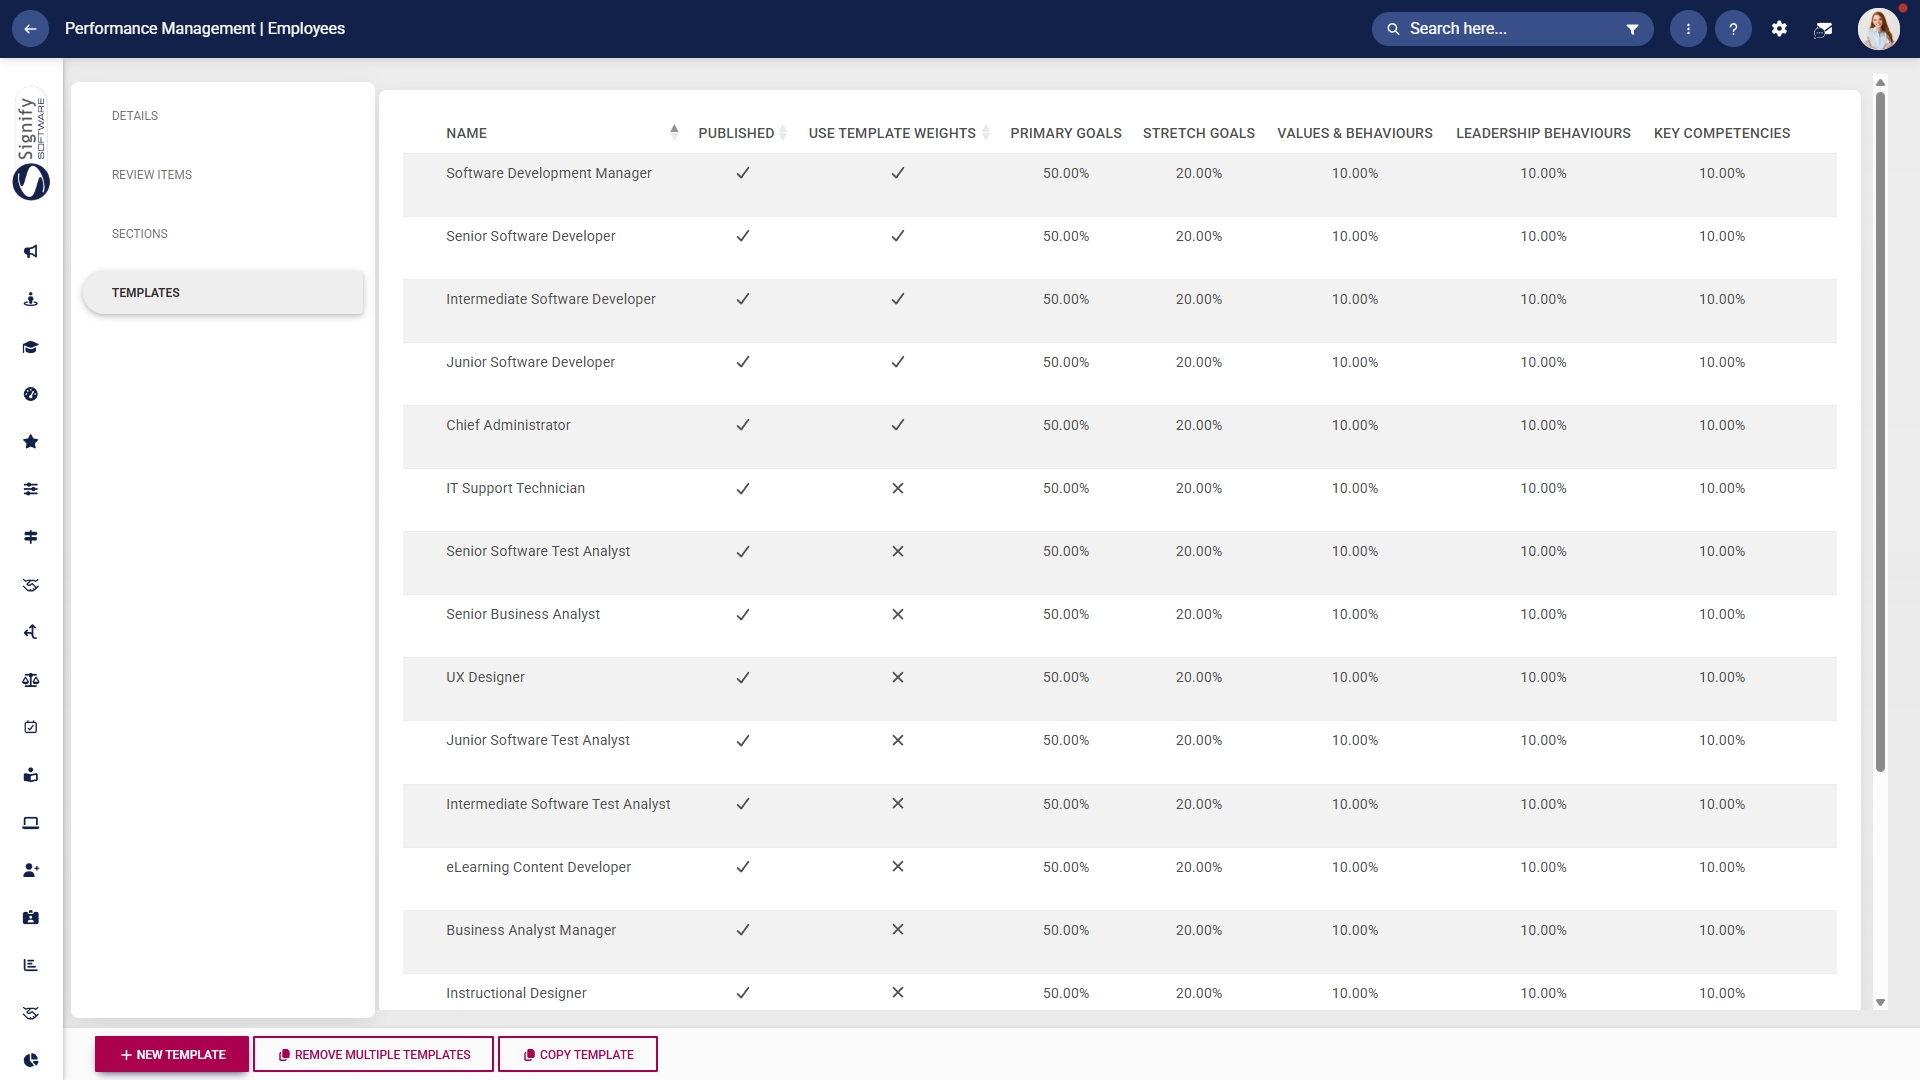Click the Primary Goals column header
This screenshot has width=1920, height=1080.
click(1066, 133)
